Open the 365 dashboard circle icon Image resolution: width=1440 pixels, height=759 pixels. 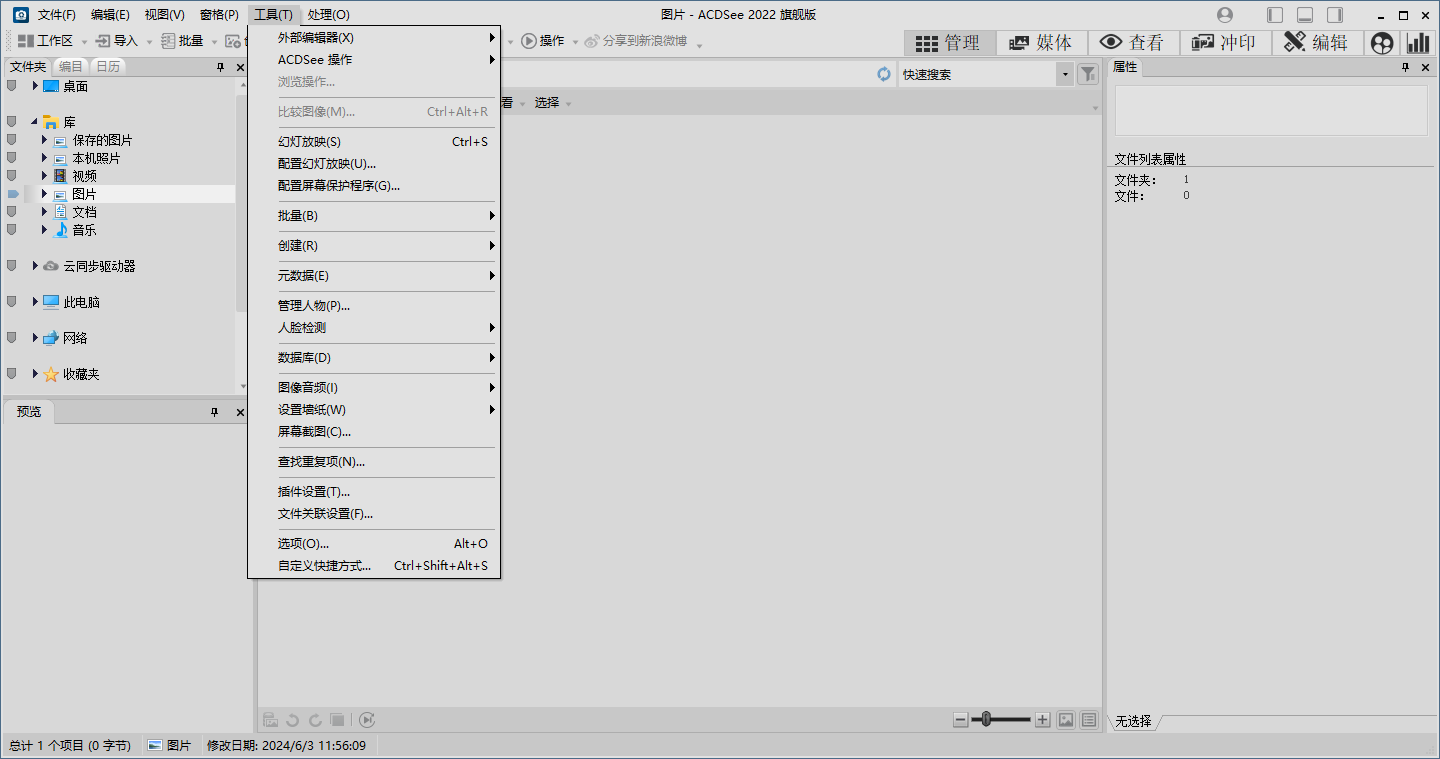pos(1382,43)
